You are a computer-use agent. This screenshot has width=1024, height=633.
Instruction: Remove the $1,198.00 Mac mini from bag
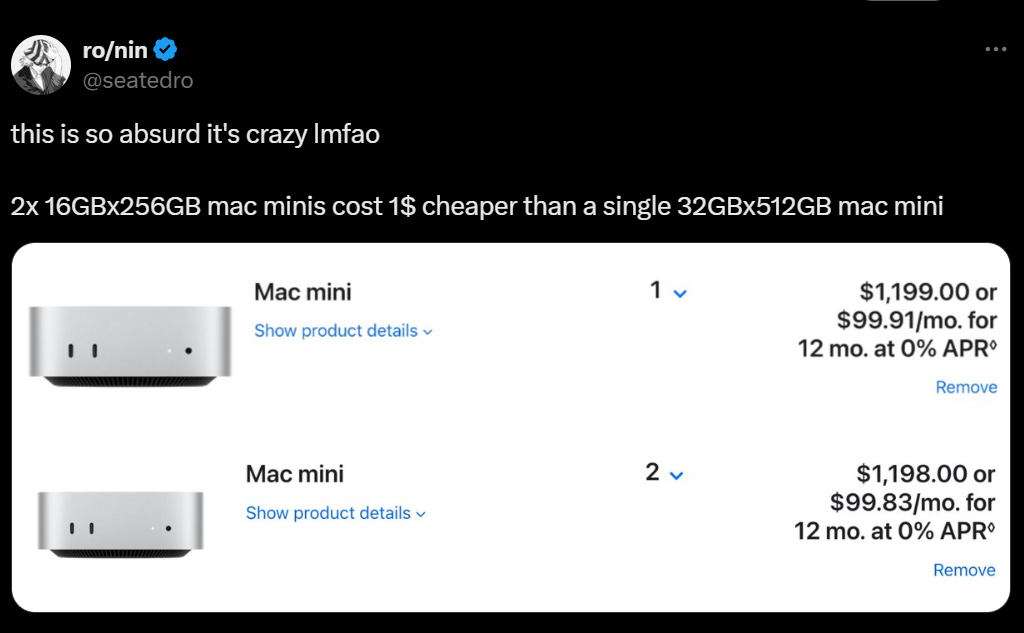[x=964, y=570]
